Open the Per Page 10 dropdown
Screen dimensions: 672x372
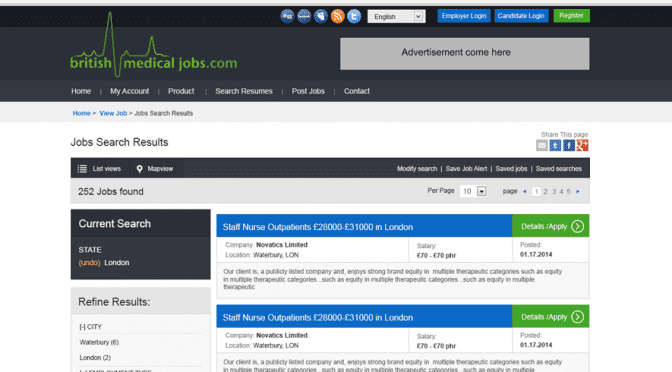473,191
